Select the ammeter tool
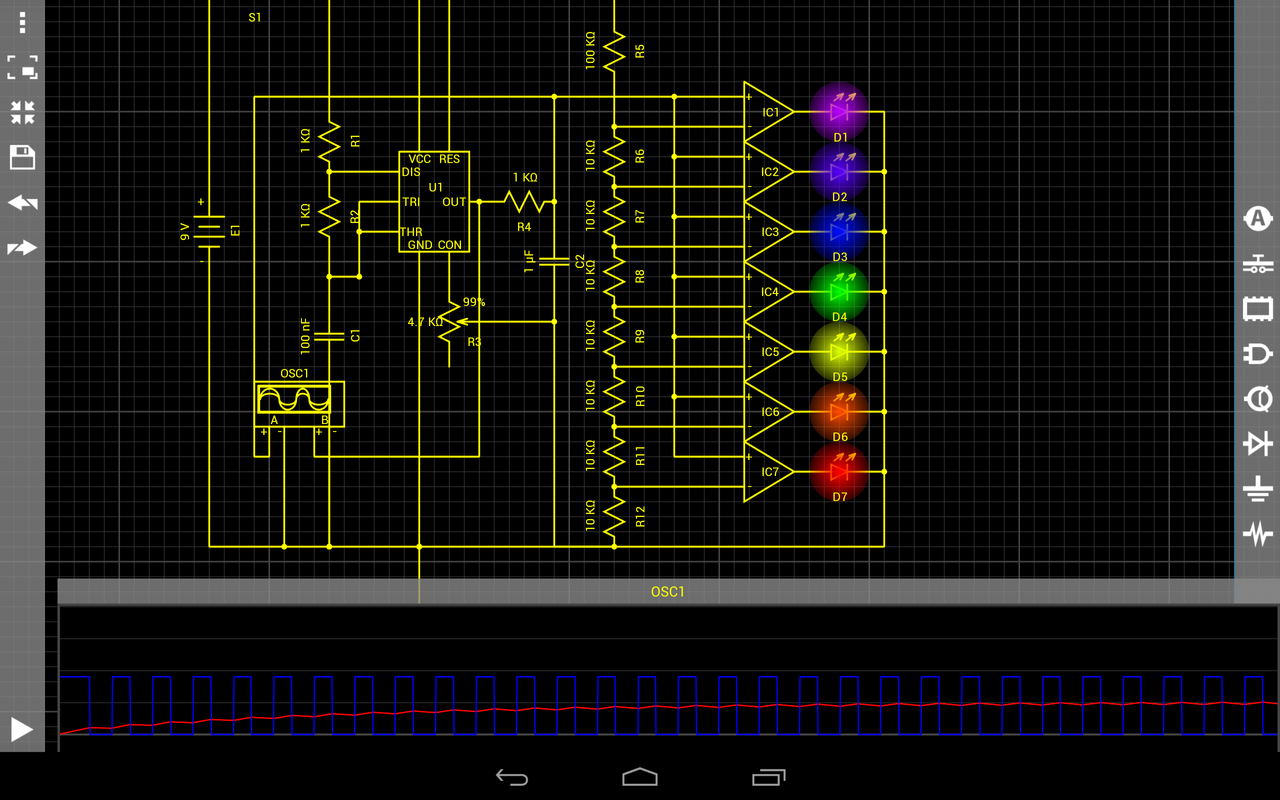 [x=1258, y=219]
